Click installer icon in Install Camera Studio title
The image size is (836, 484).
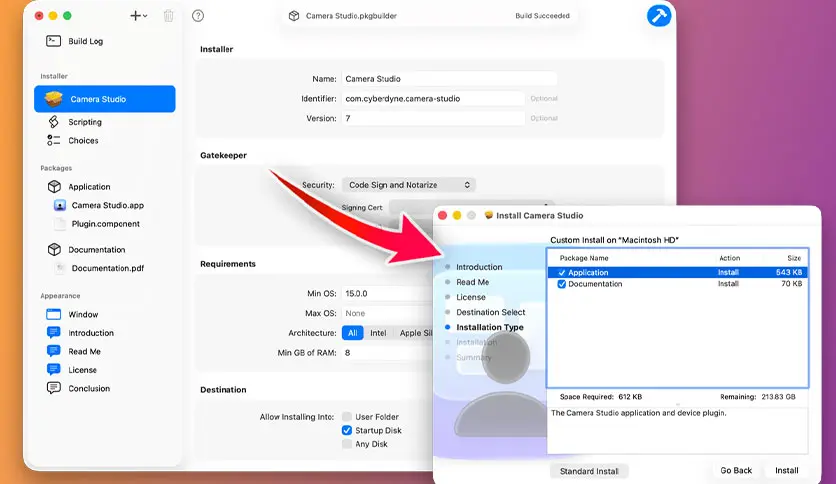click(x=488, y=215)
